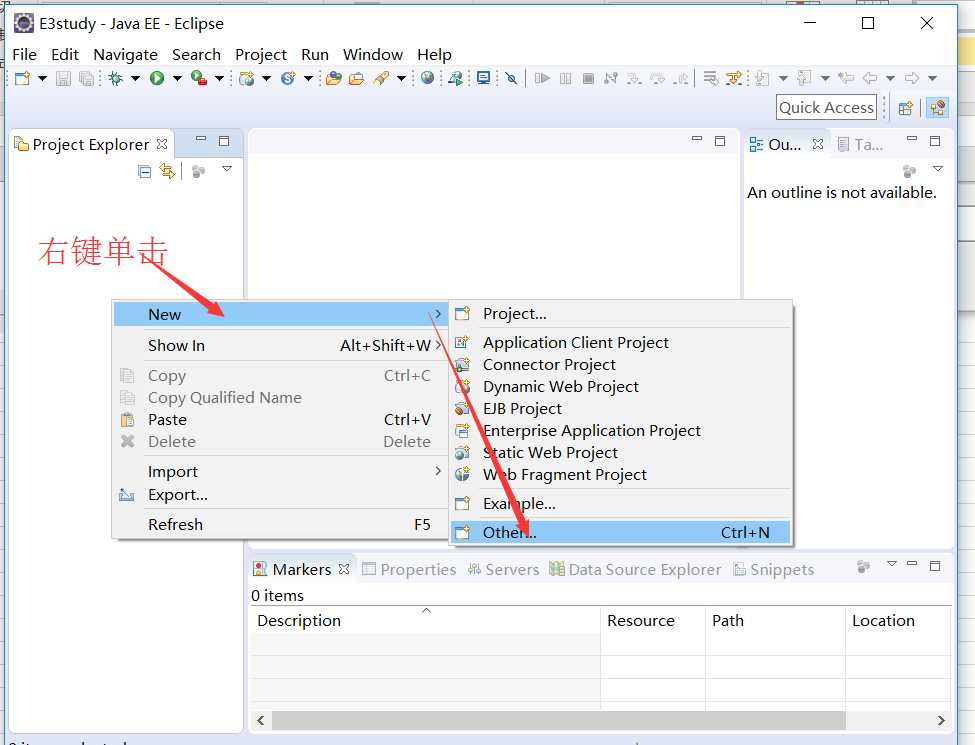Open the Markers View Menu triangle
The width and height of the screenshot is (975, 745).
click(x=892, y=564)
